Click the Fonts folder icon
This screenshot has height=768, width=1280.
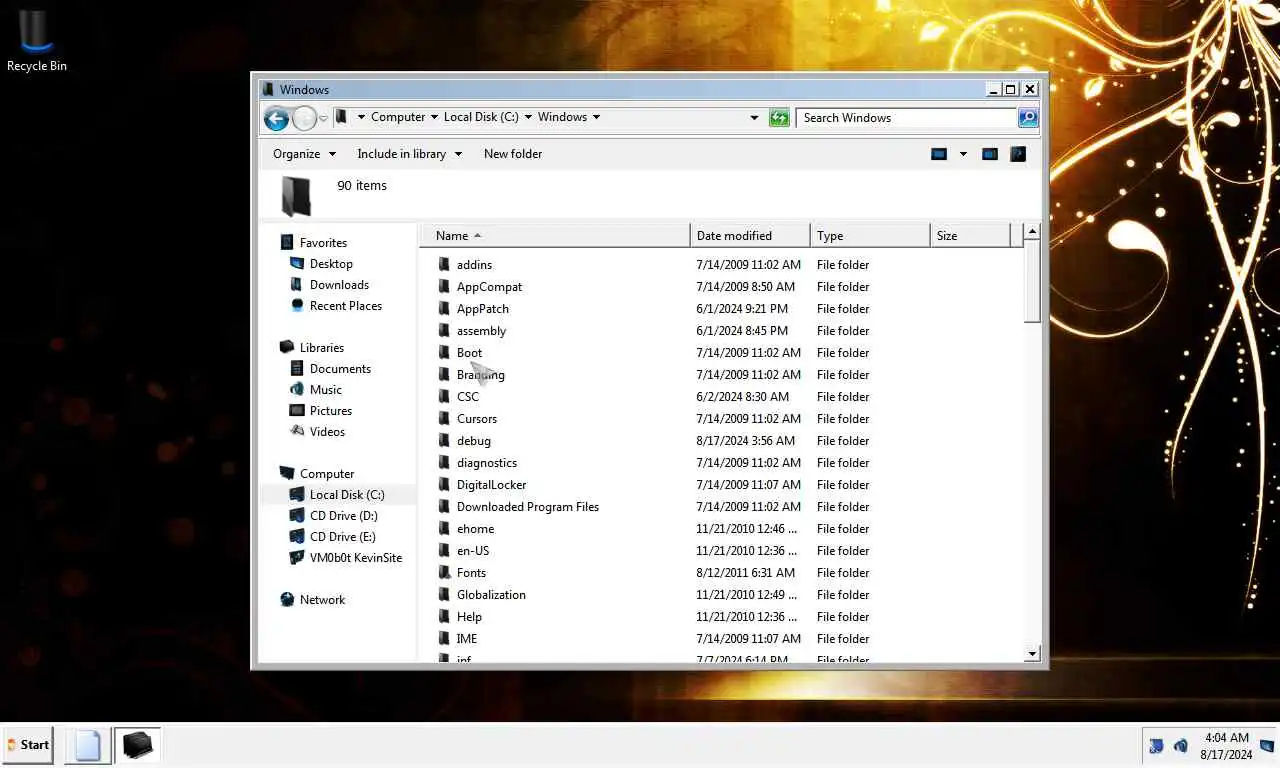[444, 573]
